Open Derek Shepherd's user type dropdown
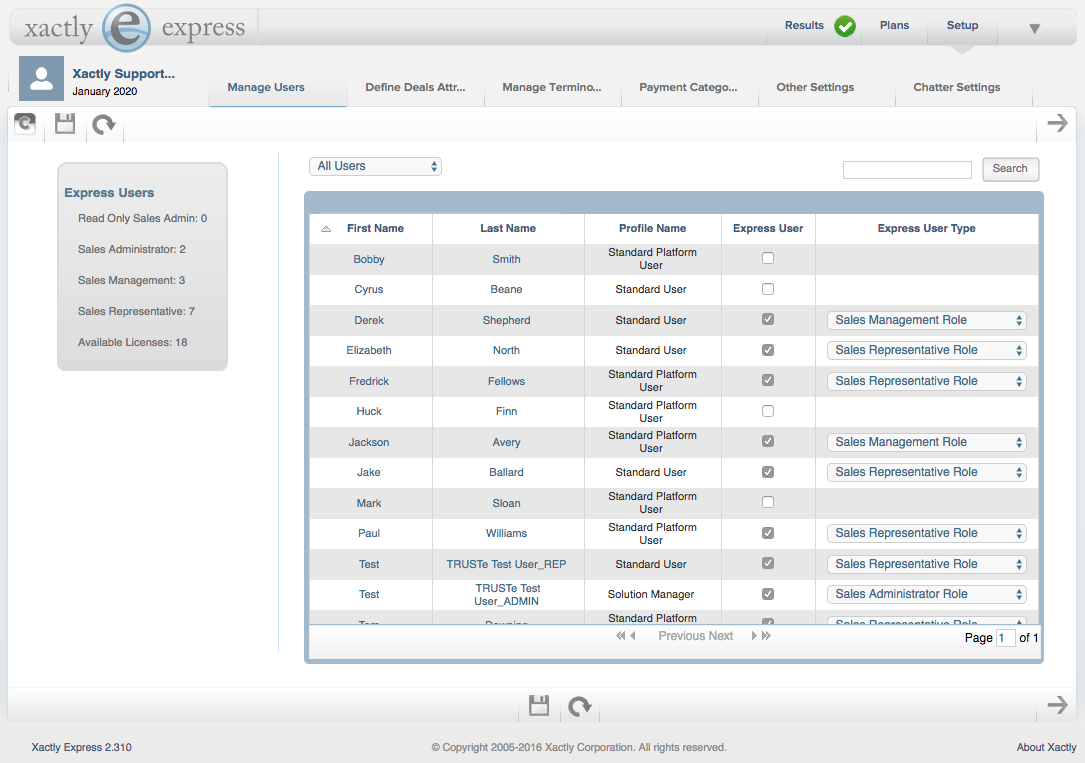This screenshot has height=763, width=1085. pyautogui.click(x=927, y=320)
